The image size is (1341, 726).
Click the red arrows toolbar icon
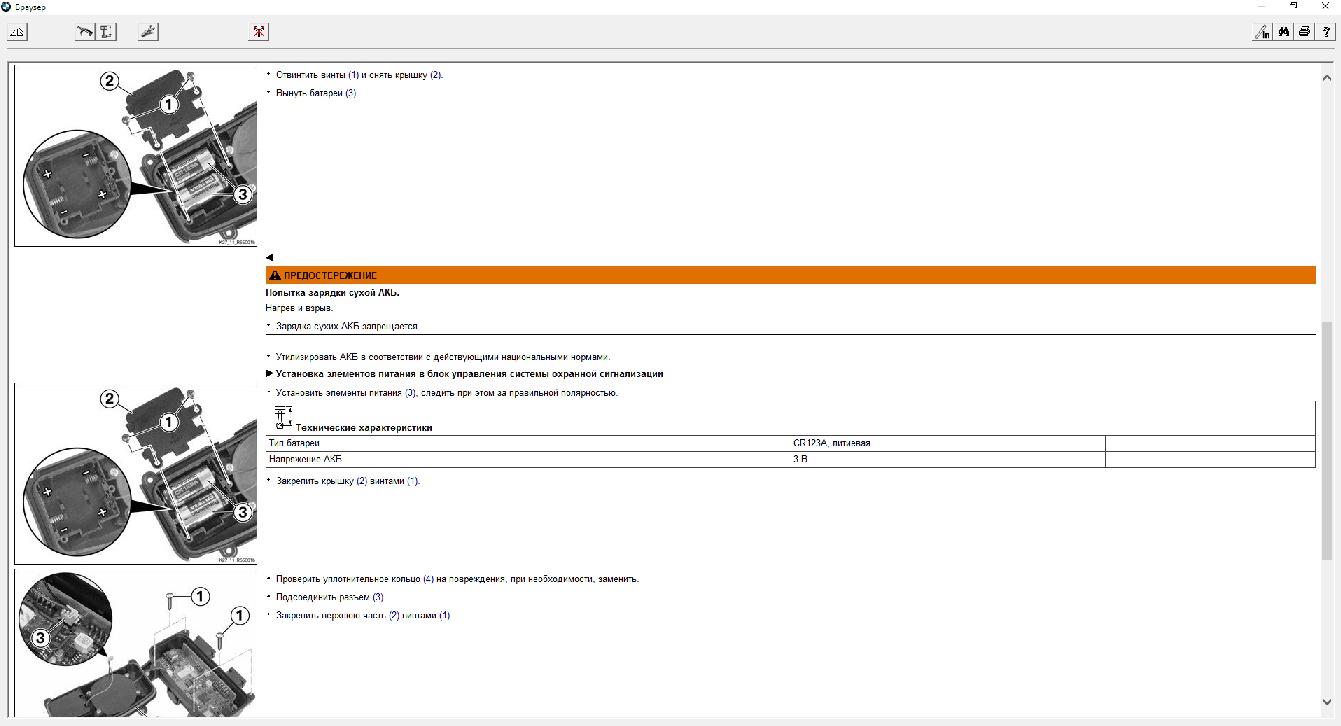coord(259,32)
